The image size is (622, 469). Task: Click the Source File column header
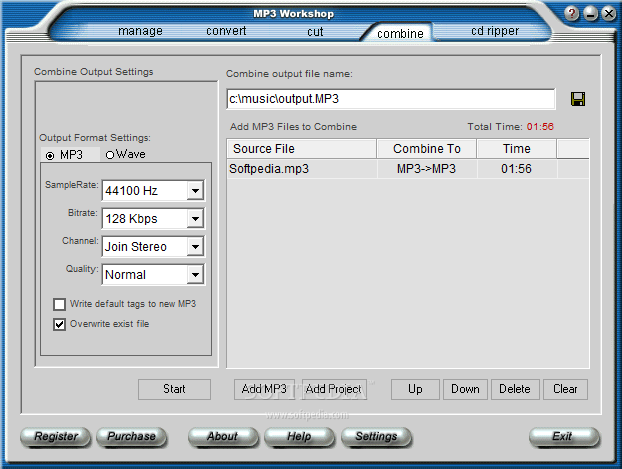pyautogui.click(x=302, y=149)
